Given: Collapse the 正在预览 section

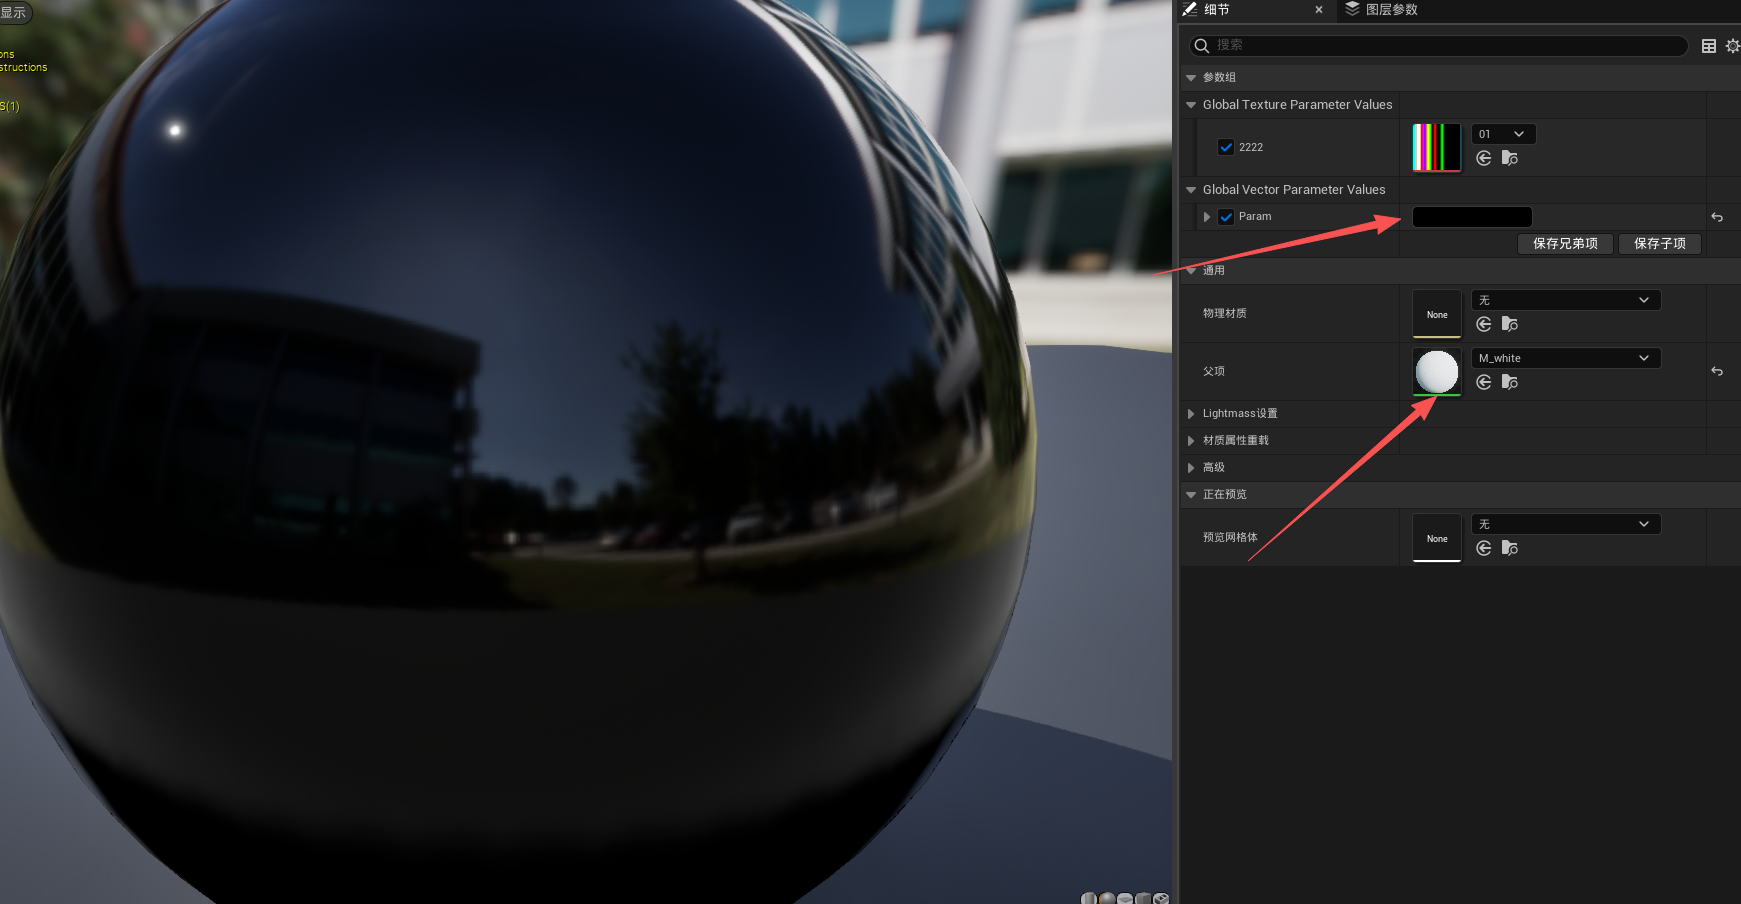Looking at the screenshot, I should coord(1191,495).
